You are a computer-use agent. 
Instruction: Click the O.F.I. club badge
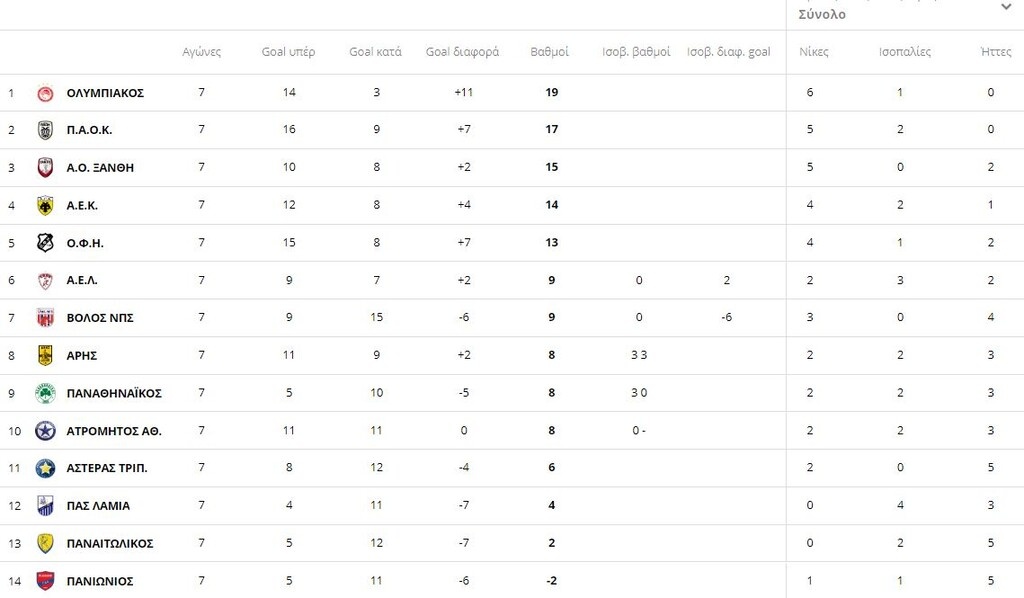tap(45, 243)
